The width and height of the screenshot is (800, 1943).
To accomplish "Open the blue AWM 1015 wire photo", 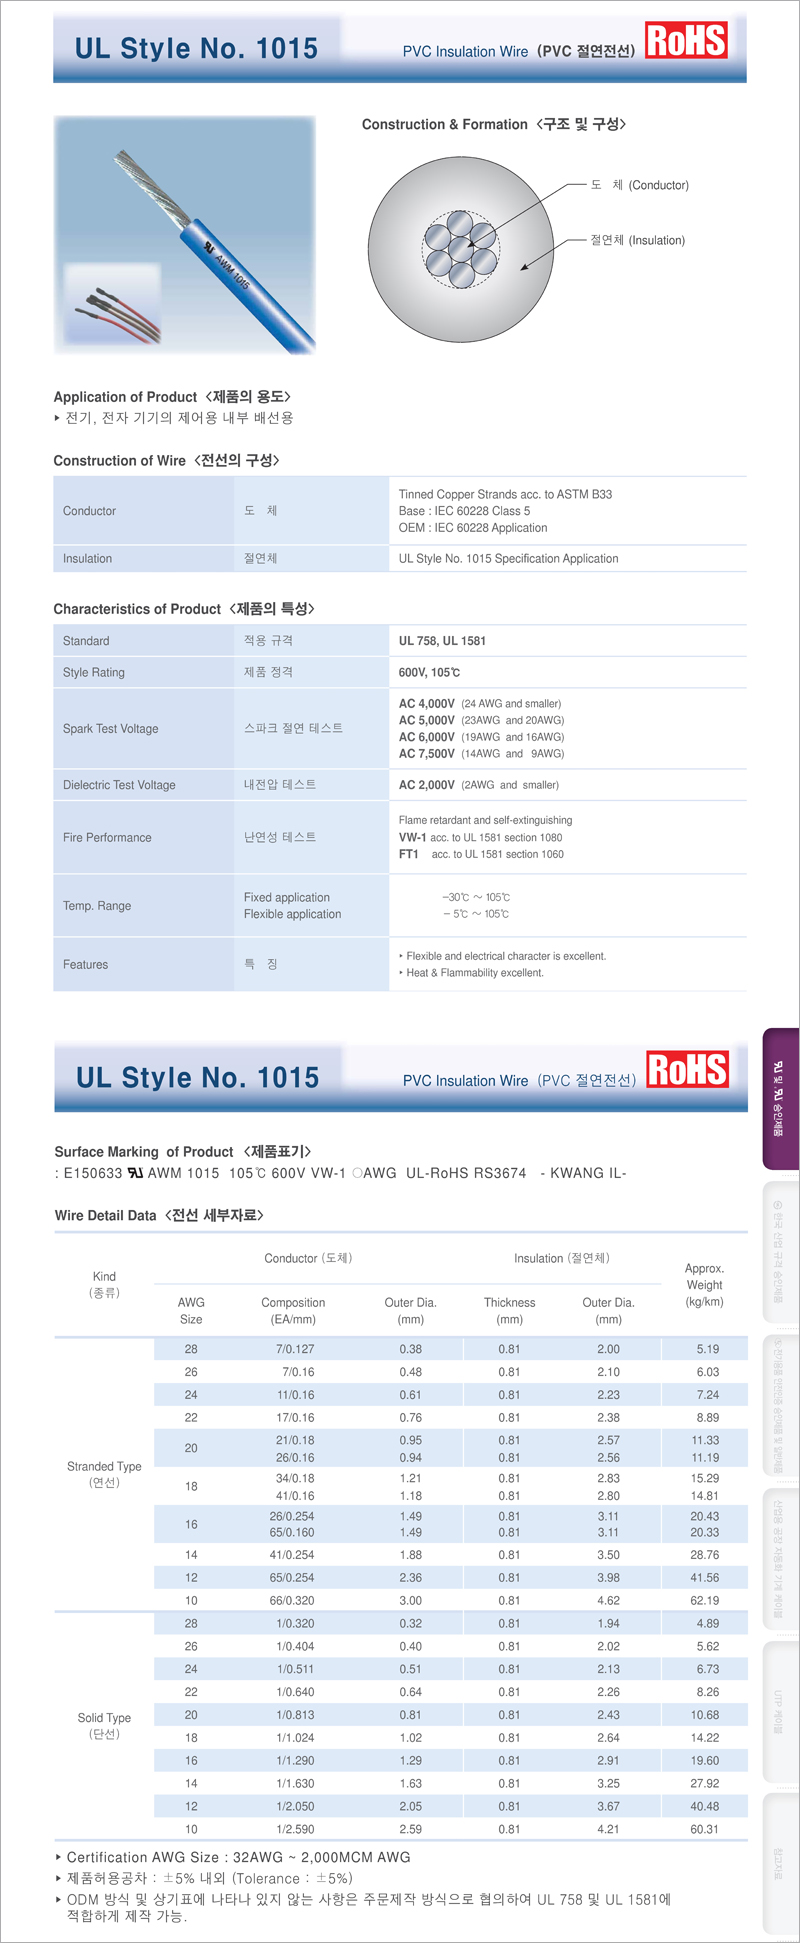I will coord(185,235).
